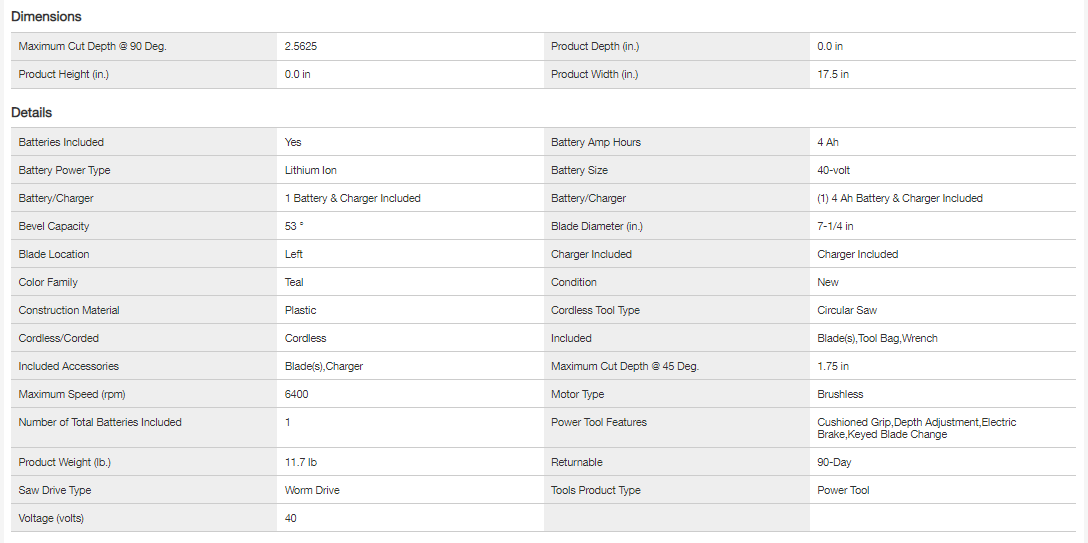This screenshot has width=1088, height=543.
Task: Select the Worm Drive saw type value
Action: [313, 490]
